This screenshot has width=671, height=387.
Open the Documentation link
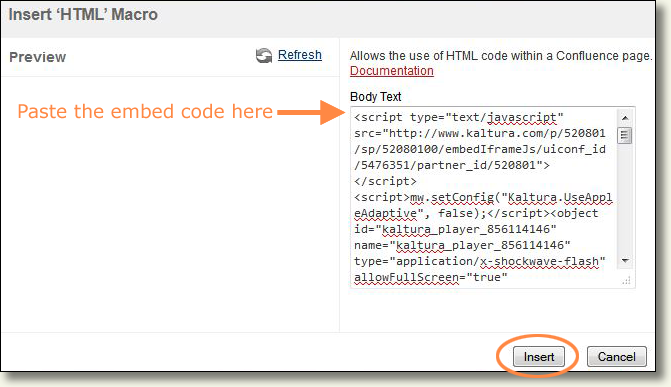click(392, 71)
